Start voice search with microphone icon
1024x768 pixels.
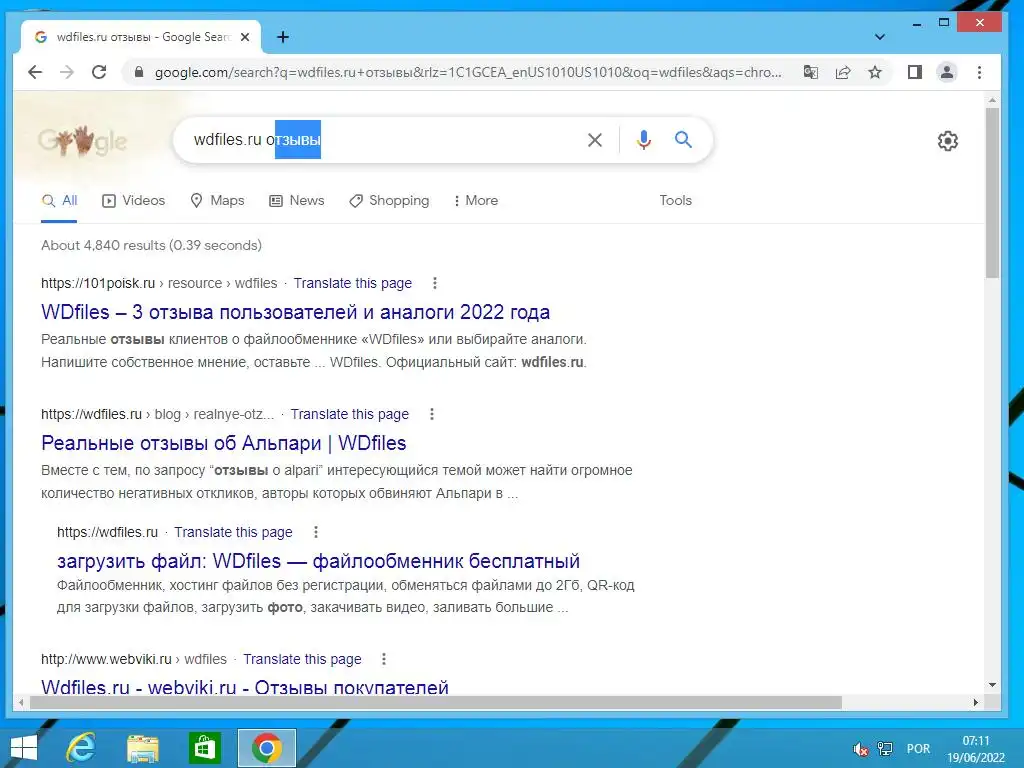click(x=643, y=140)
